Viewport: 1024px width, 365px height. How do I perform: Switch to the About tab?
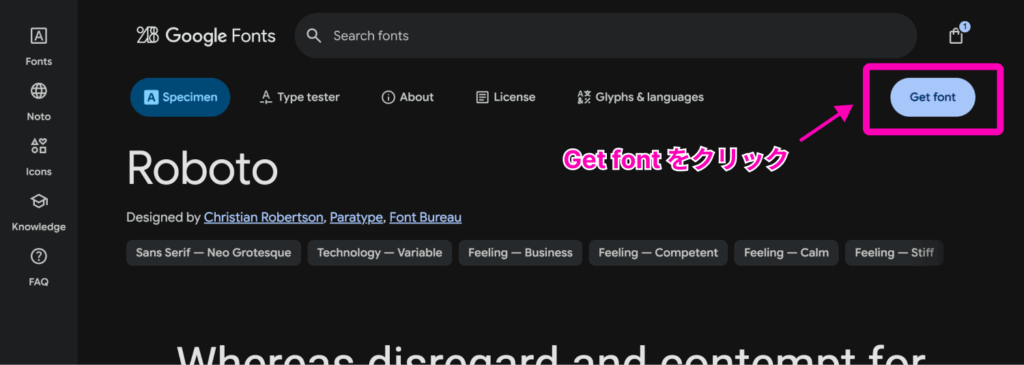click(x=408, y=97)
